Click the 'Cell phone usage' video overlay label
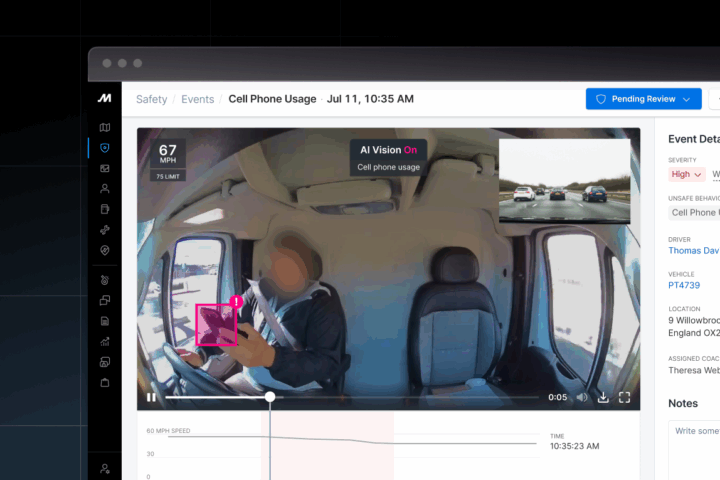720x480 pixels. 388,167
